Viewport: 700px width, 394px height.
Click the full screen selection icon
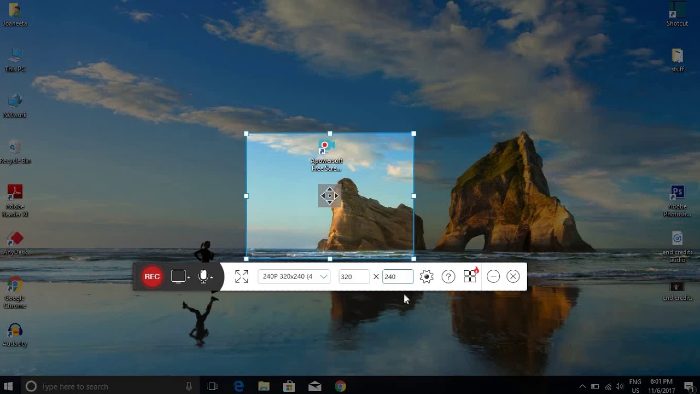tap(242, 277)
